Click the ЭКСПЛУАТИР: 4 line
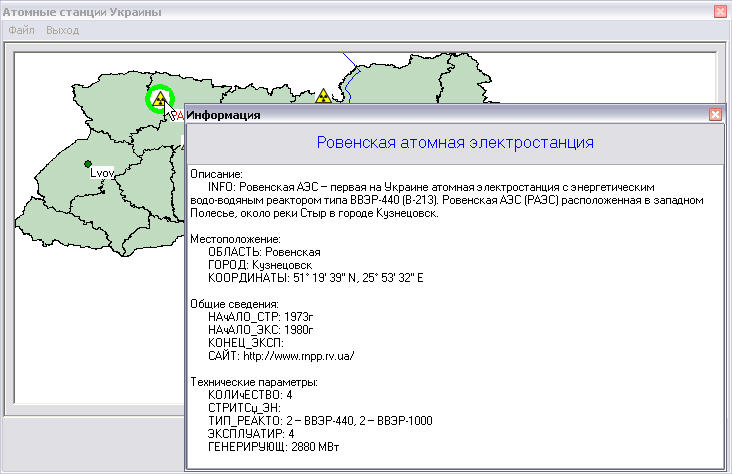Image resolution: width=732 pixels, height=474 pixels. pyautogui.click(x=251, y=434)
